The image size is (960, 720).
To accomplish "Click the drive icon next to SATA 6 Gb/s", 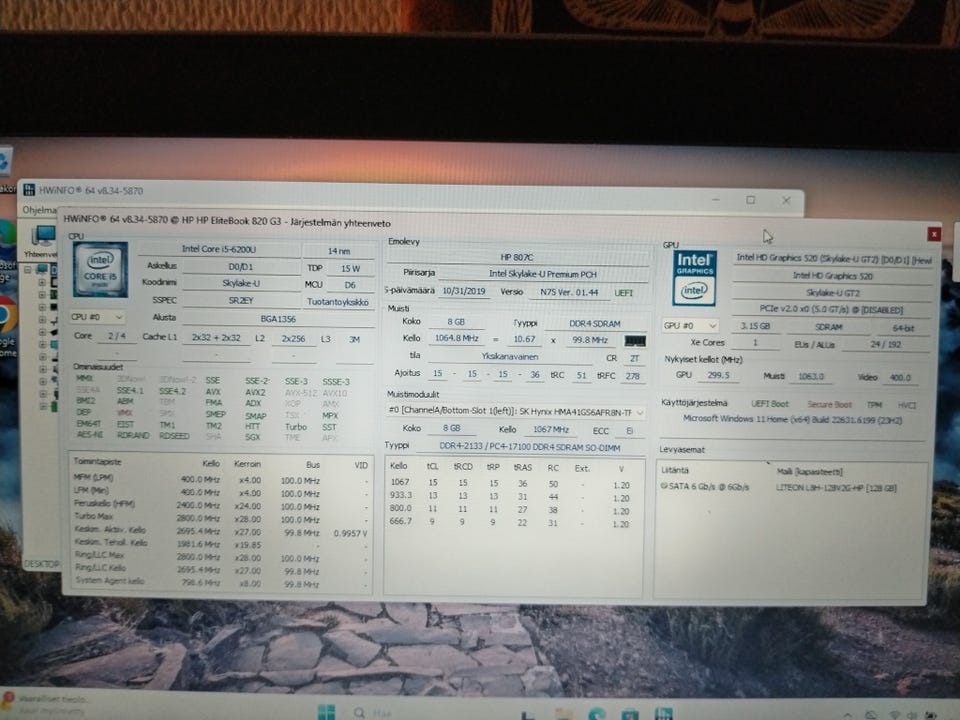I will point(664,486).
